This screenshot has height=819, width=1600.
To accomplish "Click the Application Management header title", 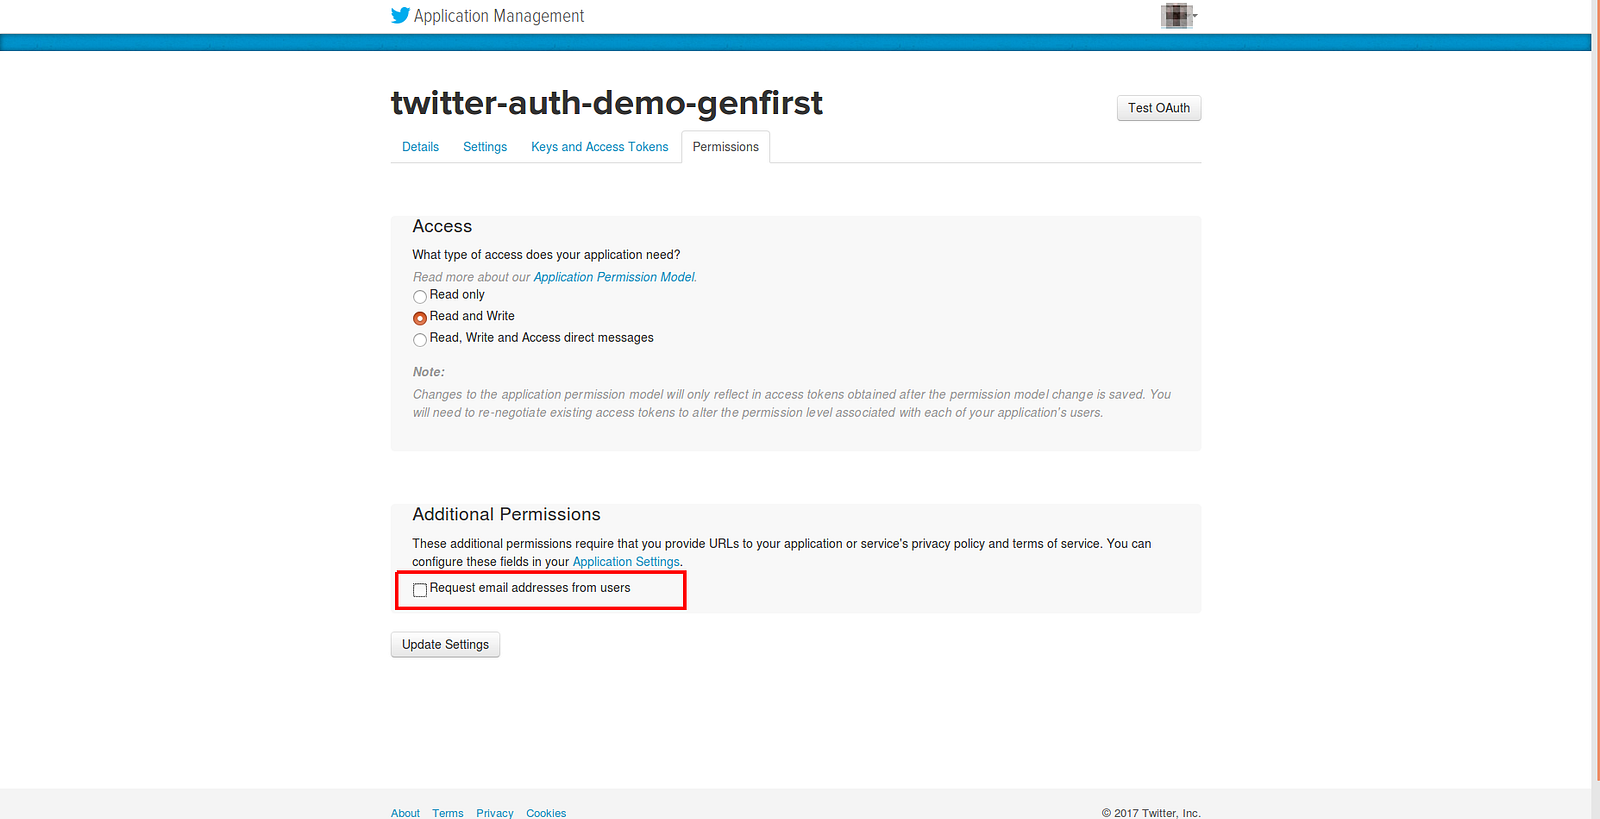I will [x=499, y=16].
